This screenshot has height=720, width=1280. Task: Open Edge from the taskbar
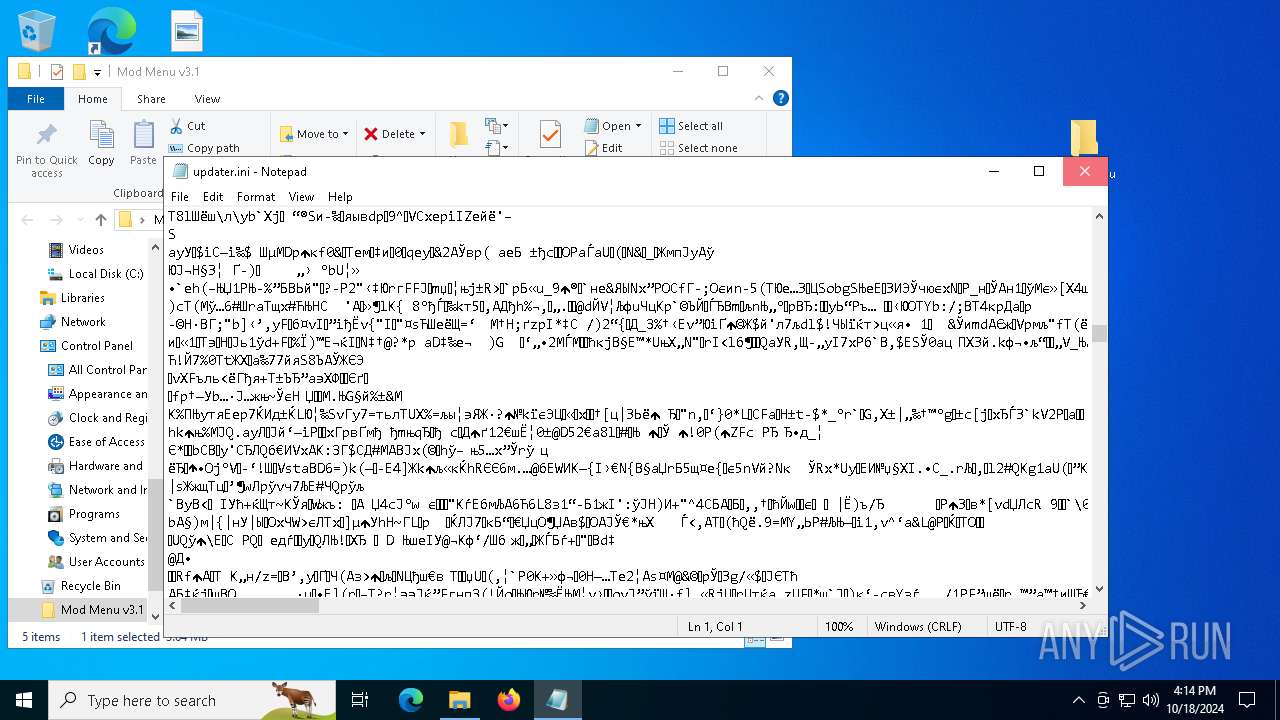pyautogui.click(x=411, y=700)
